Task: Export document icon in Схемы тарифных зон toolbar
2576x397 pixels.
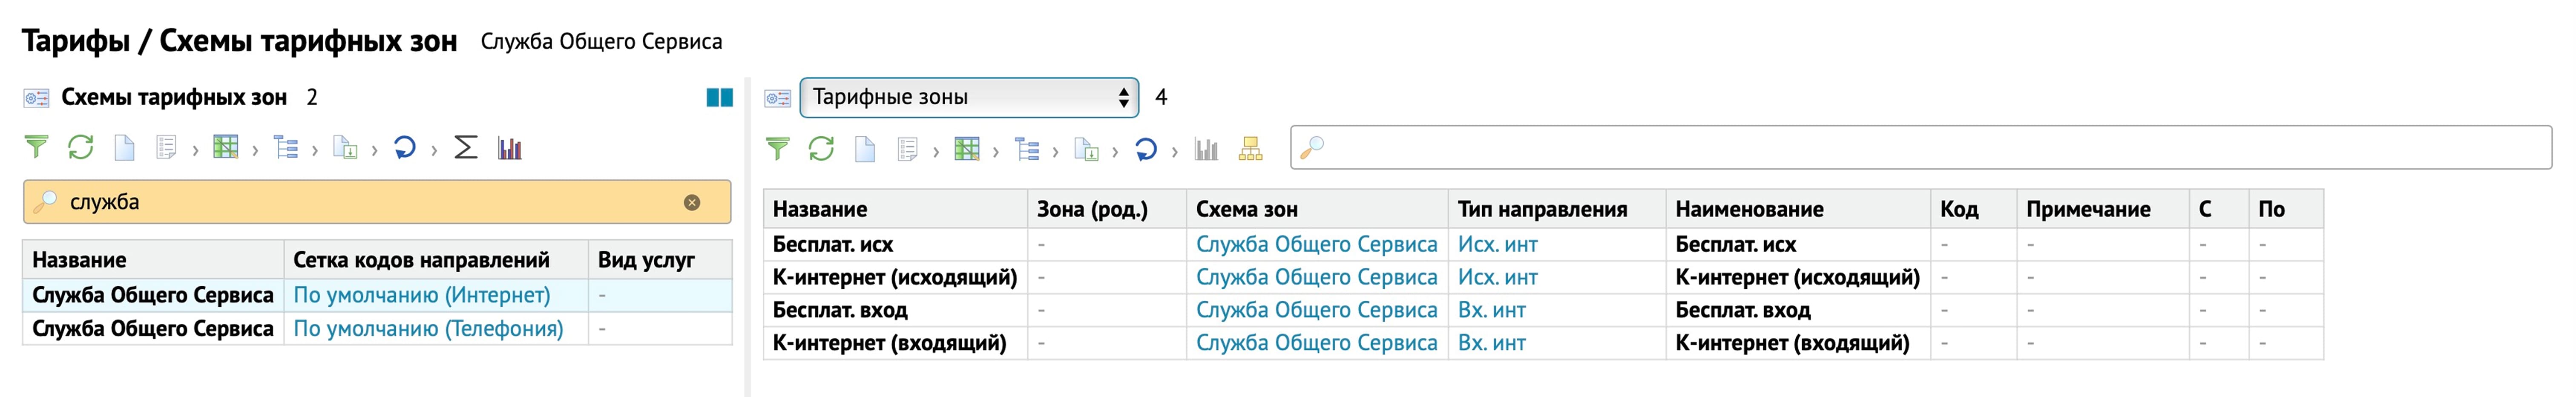Action: coord(345,148)
